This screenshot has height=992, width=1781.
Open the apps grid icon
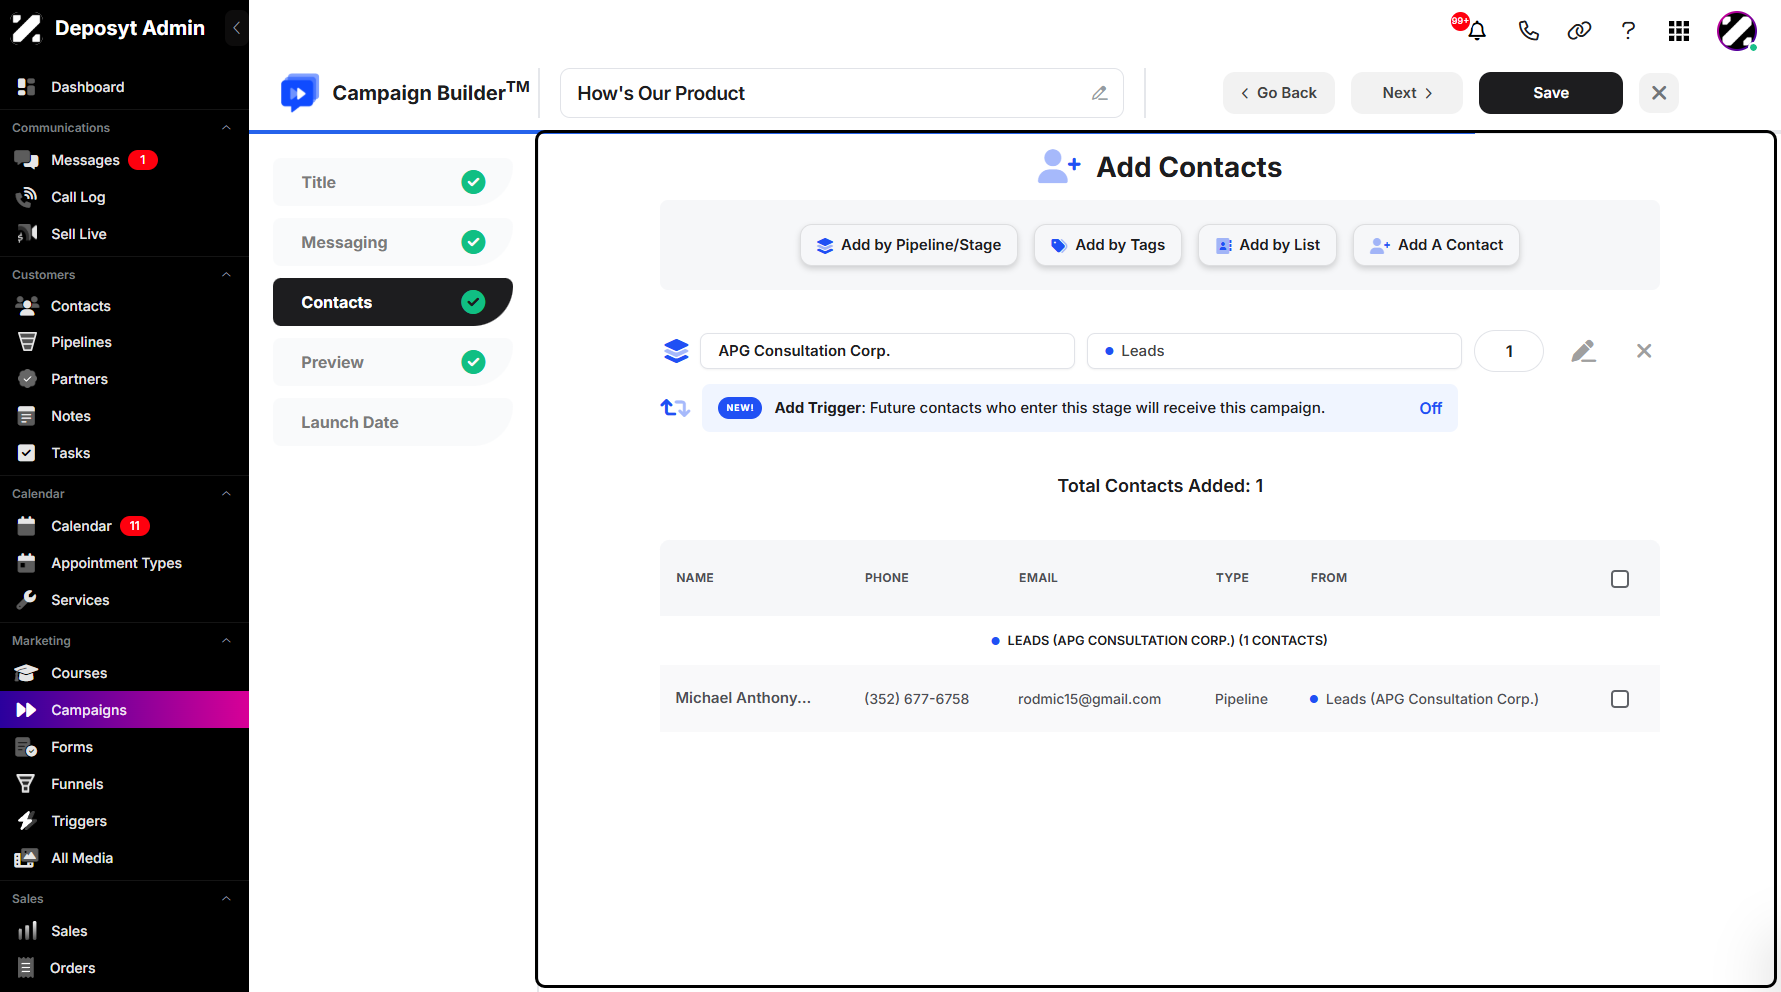pos(1679,31)
